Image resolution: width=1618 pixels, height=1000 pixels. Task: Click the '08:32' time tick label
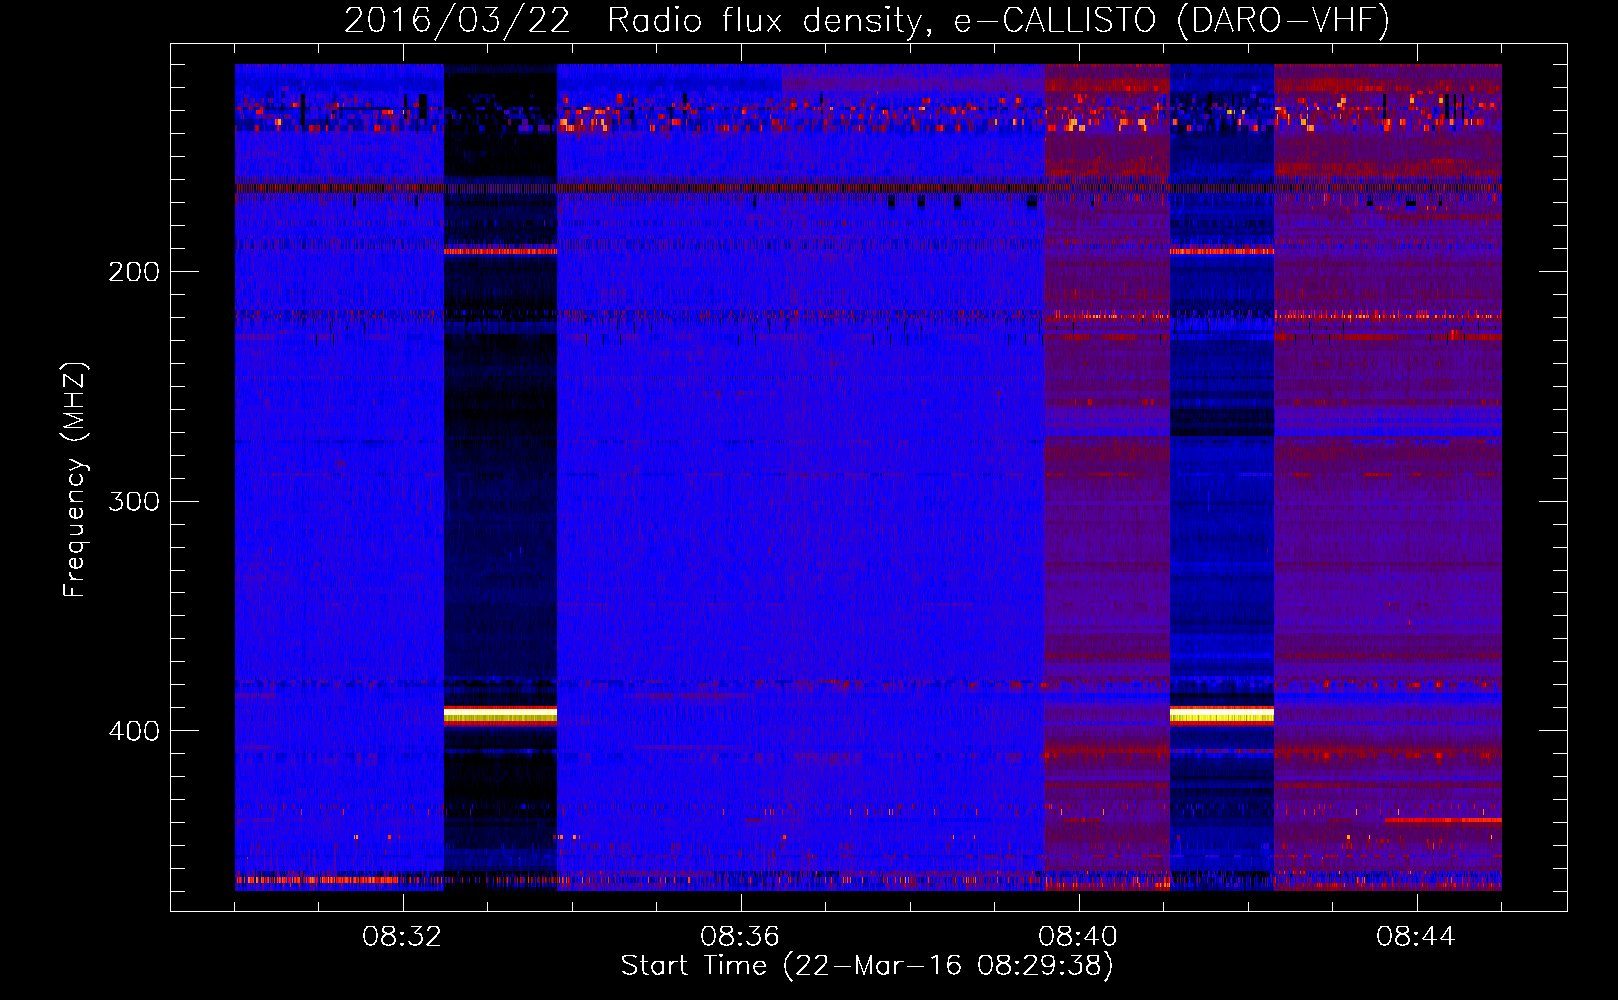(402, 937)
